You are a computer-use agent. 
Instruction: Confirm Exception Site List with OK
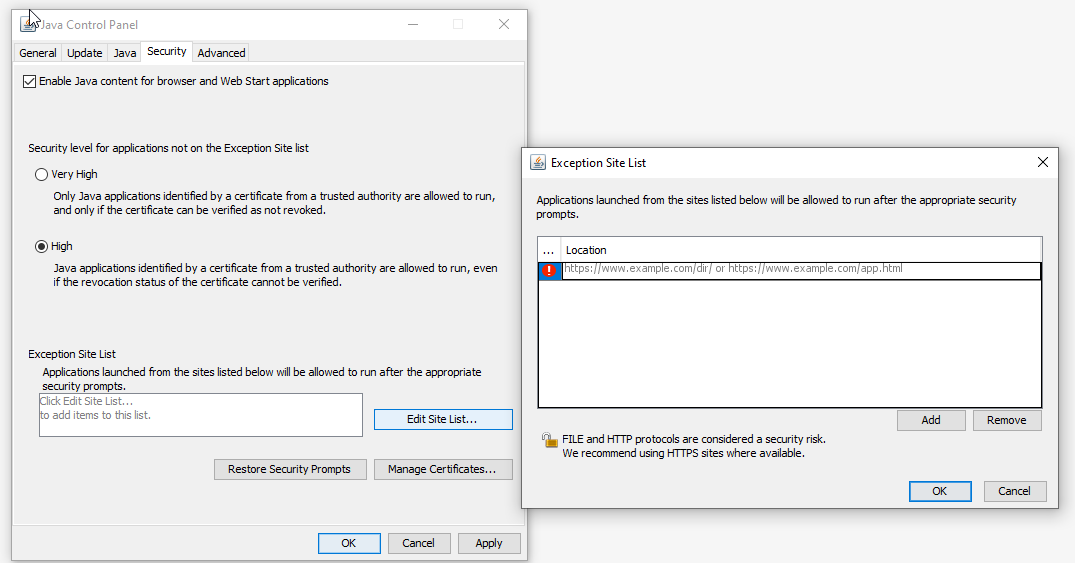940,491
